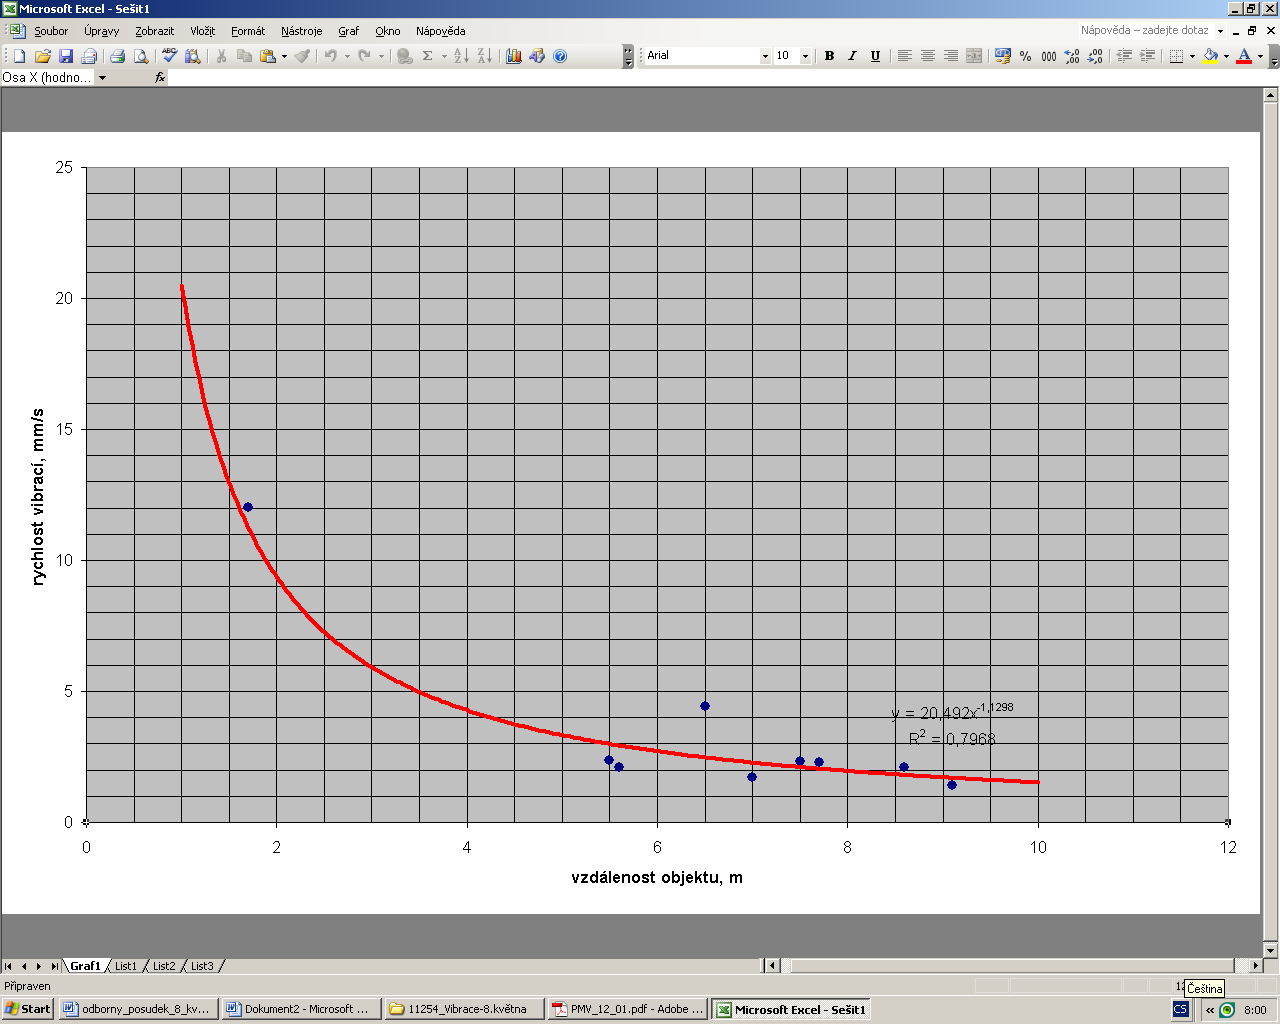Toggle Underline formatting
Screen dimensions: 1280x1024
(x=875, y=56)
